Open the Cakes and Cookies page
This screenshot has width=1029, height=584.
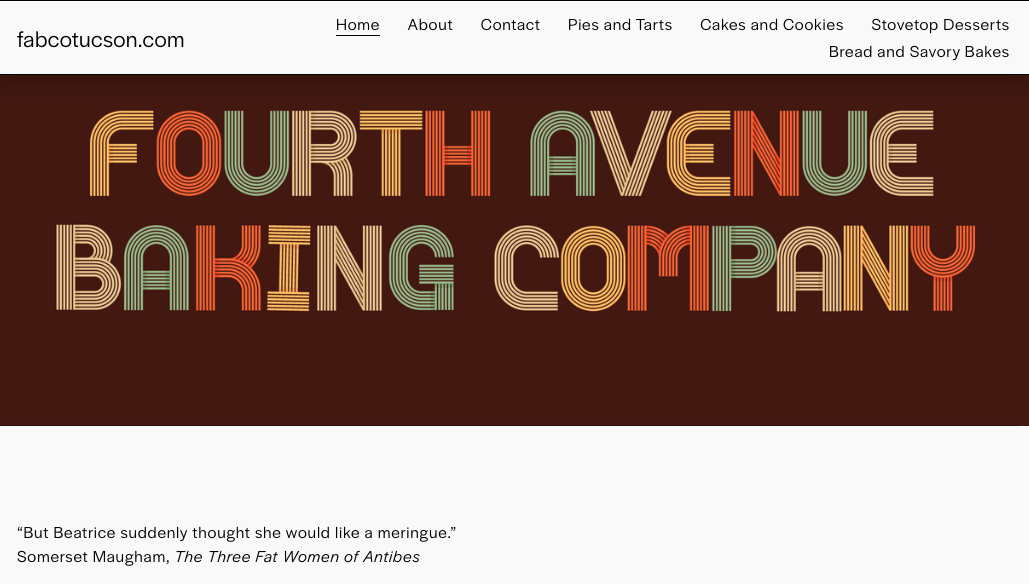tap(771, 25)
